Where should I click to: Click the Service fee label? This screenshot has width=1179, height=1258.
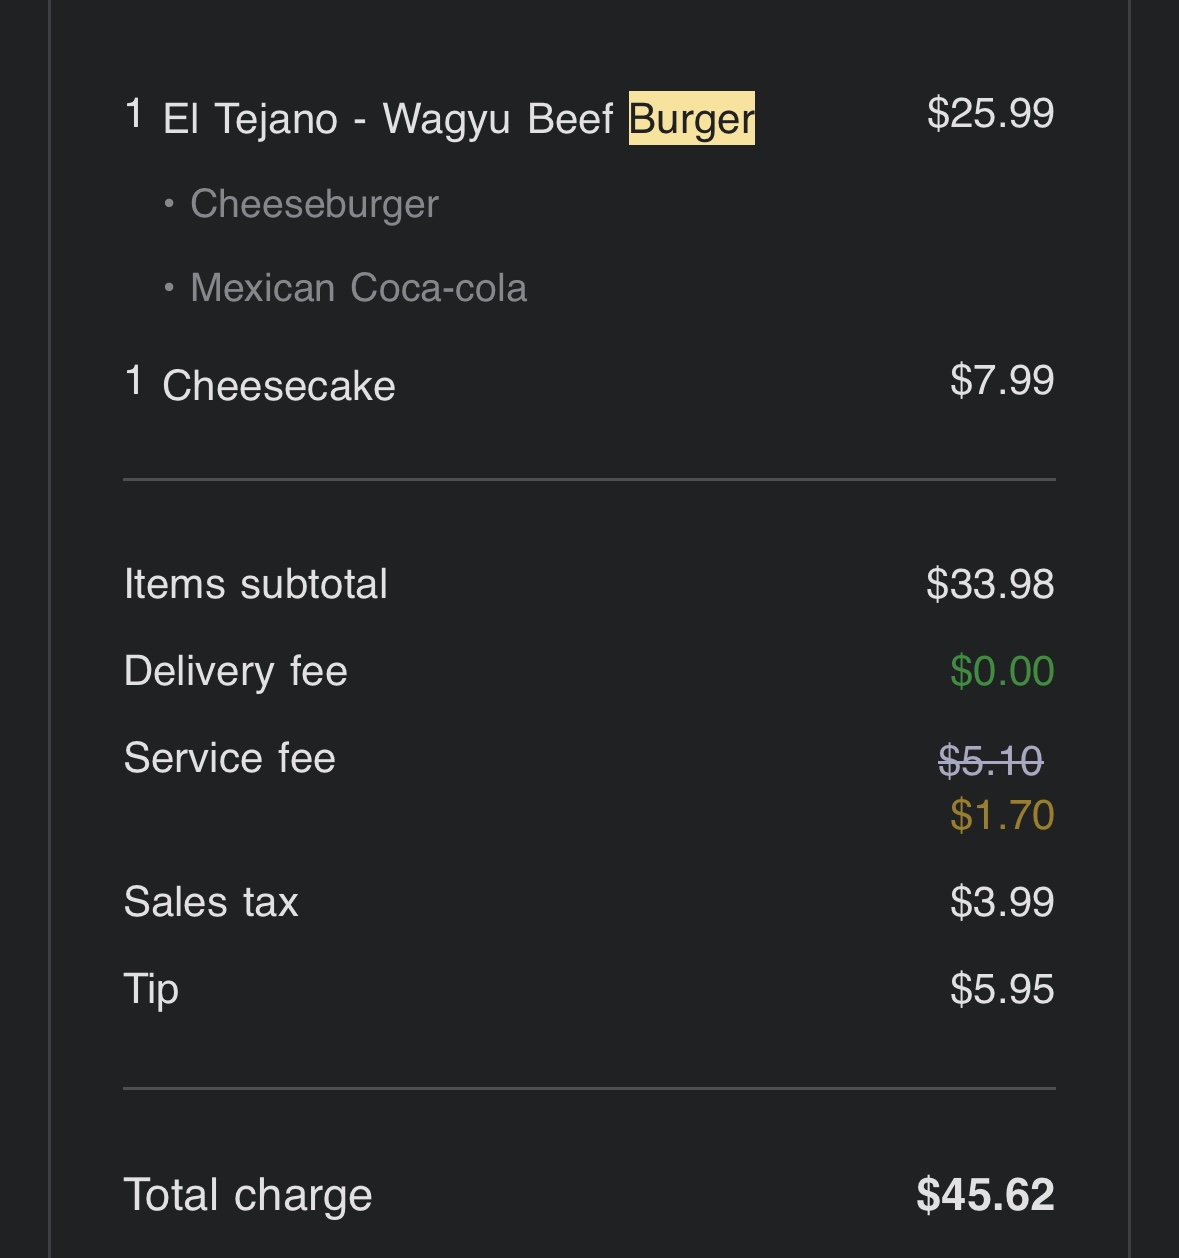[229, 758]
